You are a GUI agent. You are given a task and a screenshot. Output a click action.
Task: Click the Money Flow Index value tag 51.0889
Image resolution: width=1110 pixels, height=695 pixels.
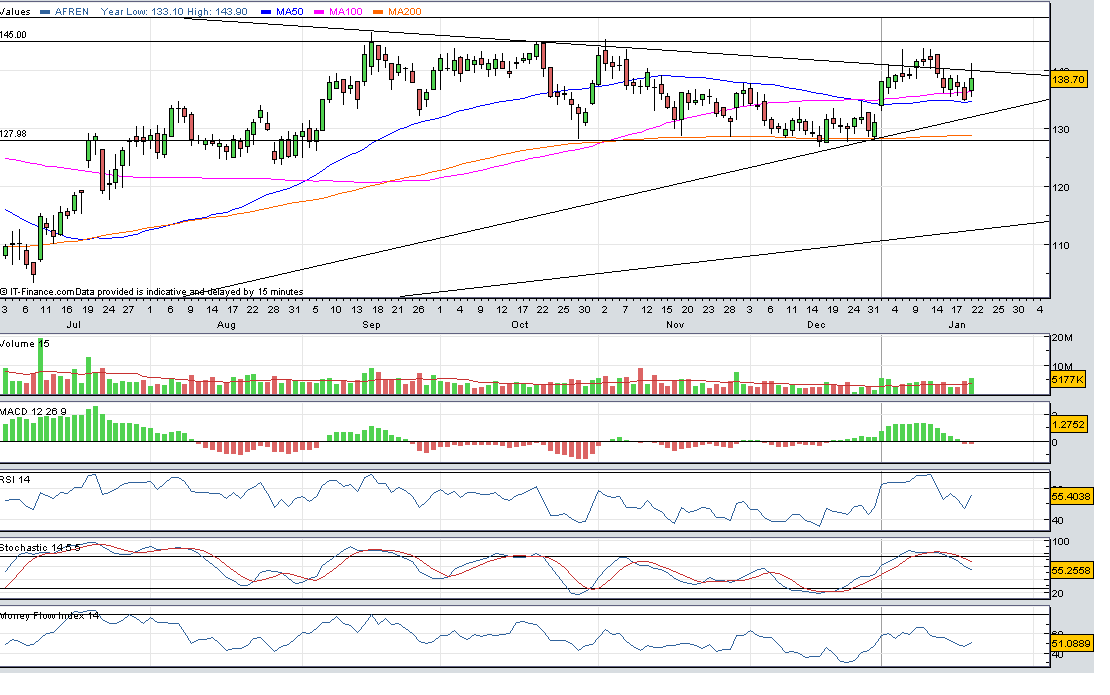click(1070, 645)
